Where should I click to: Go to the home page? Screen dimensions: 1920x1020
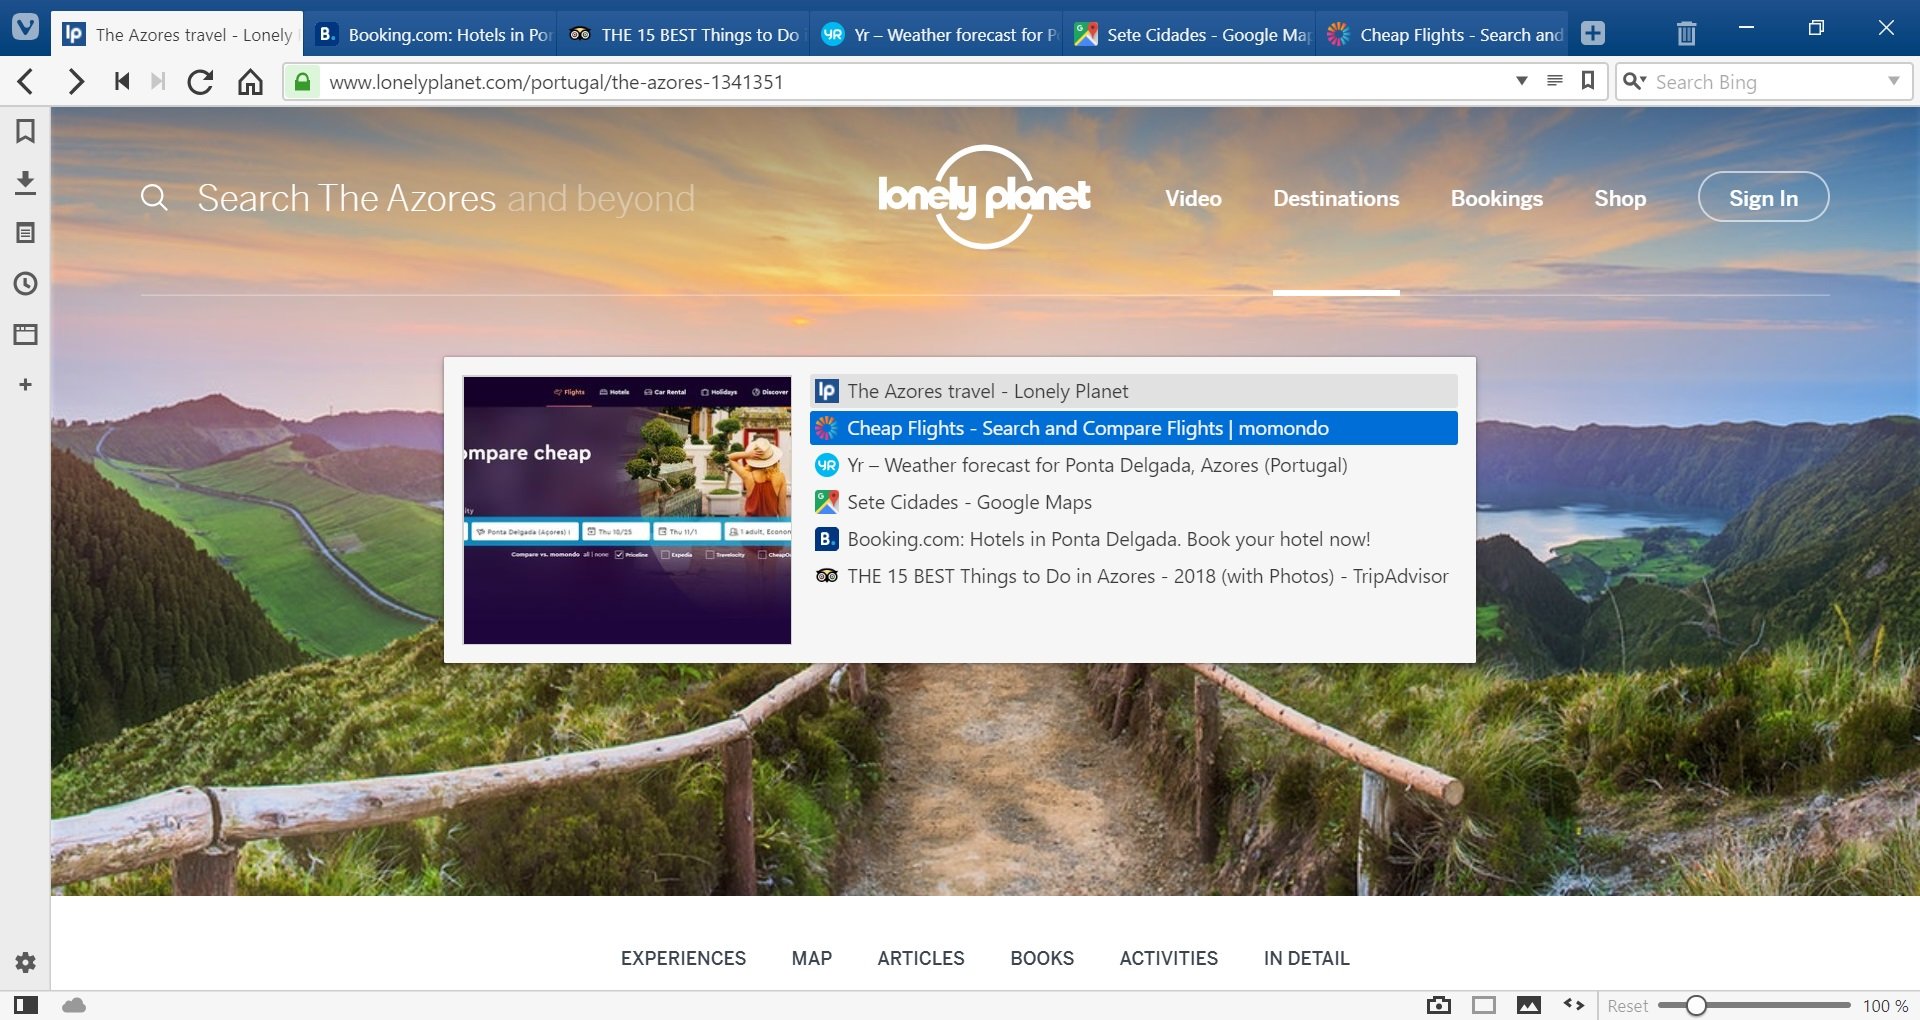click(x=250, y=82)
